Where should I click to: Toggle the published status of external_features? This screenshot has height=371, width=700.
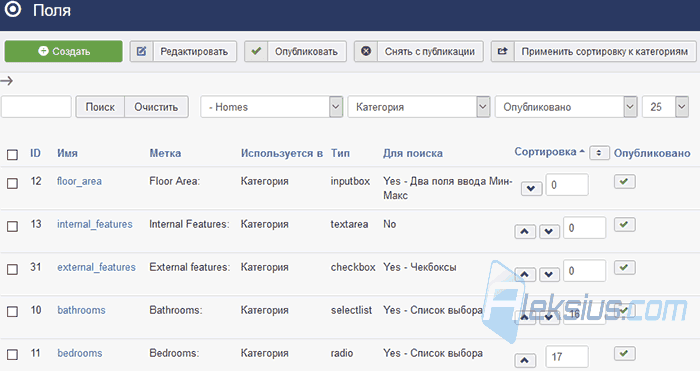coord(625,267)
